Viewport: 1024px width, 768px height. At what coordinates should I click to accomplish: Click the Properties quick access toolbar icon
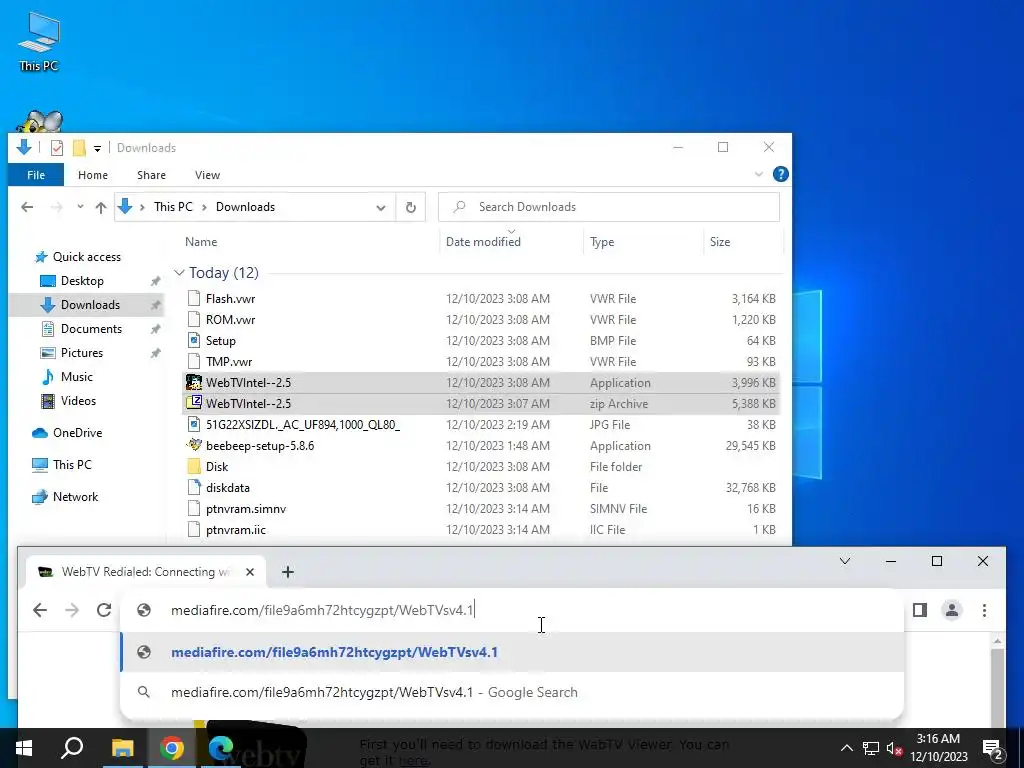tap(57, 148)
